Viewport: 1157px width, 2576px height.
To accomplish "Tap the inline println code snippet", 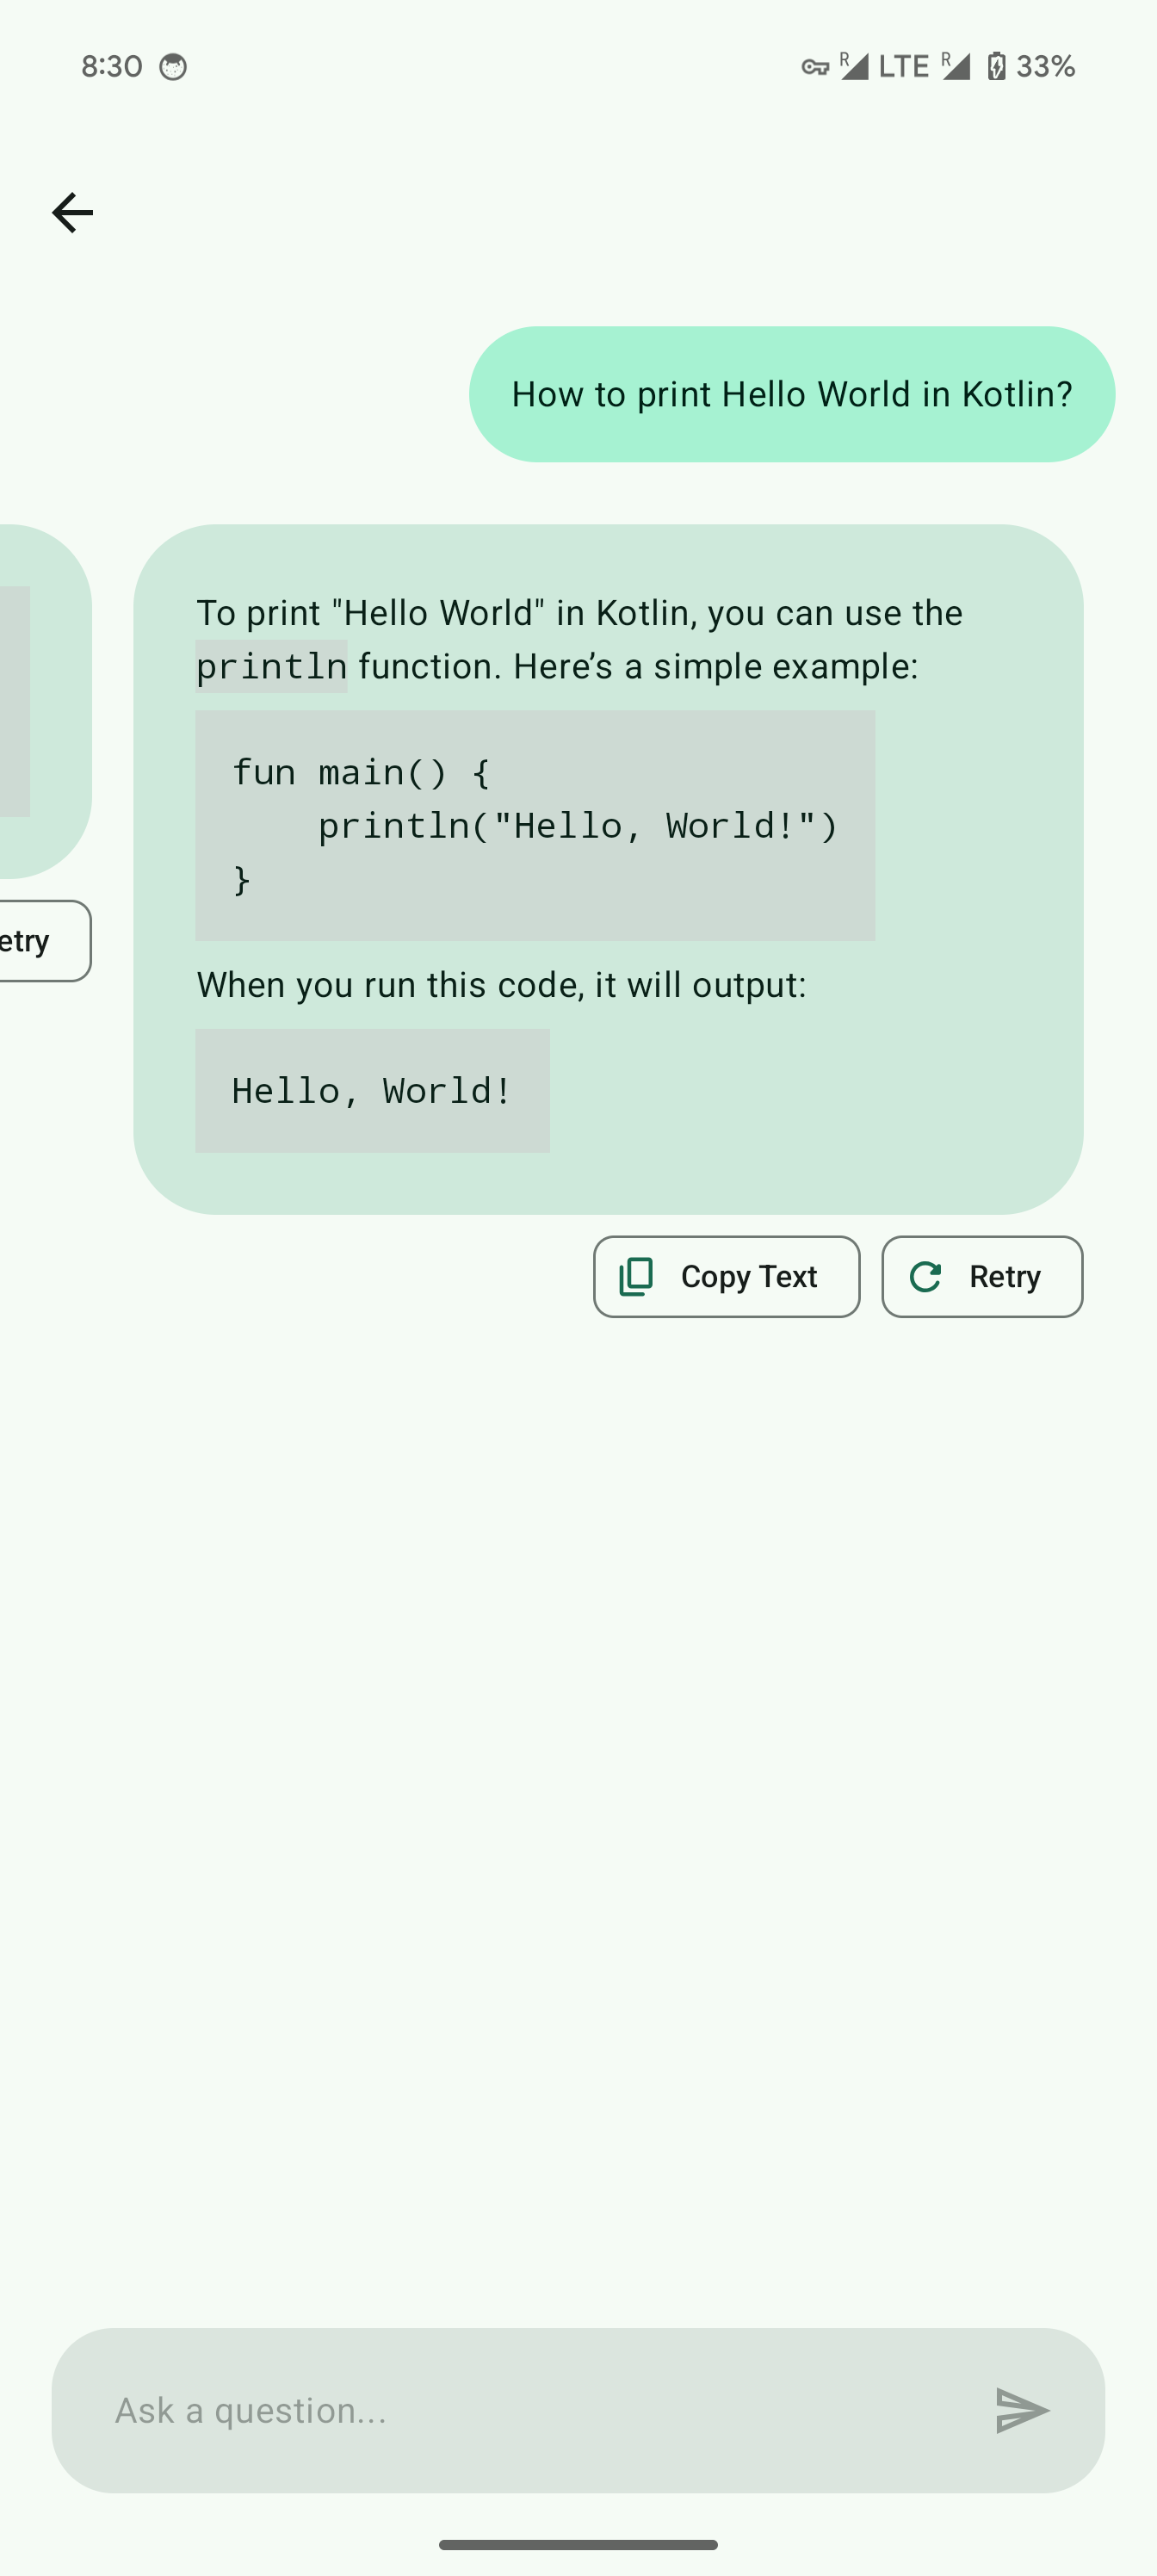I will tap(271, 667).
